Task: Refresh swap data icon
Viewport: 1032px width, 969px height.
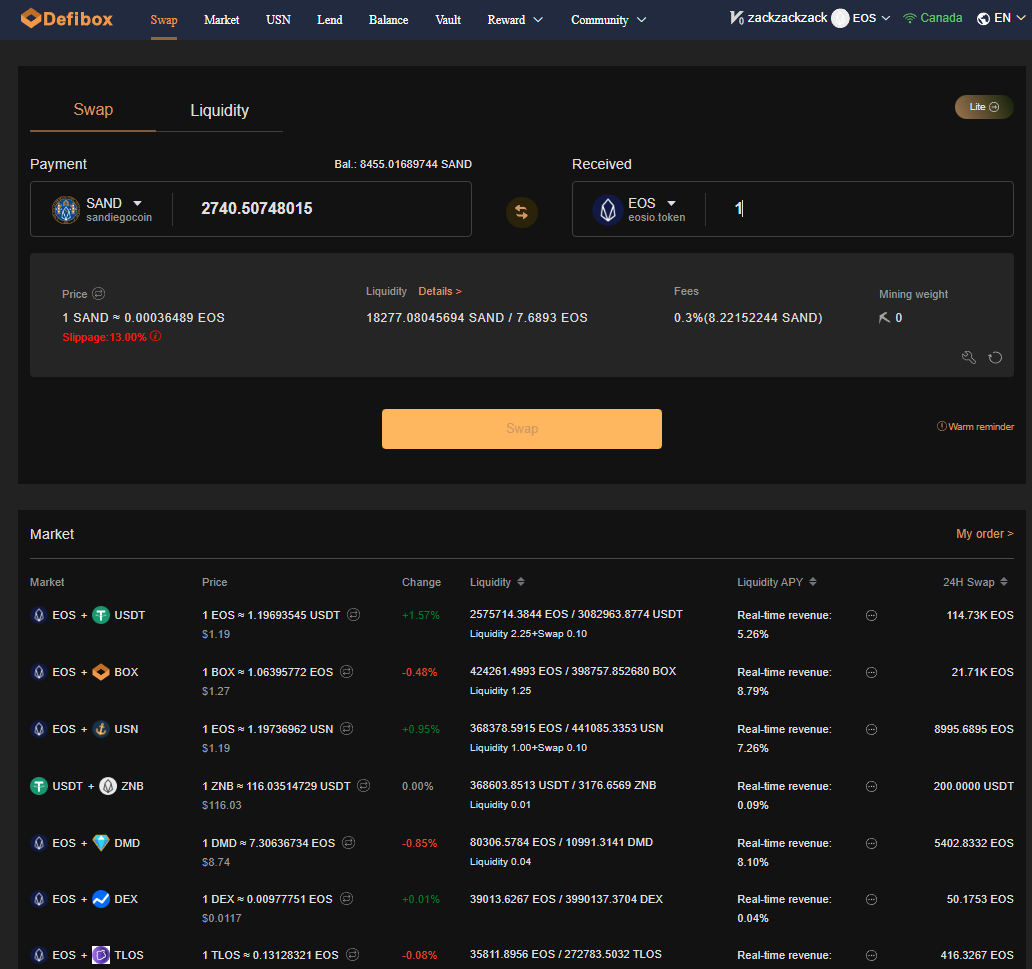Action: click(995, 357)
